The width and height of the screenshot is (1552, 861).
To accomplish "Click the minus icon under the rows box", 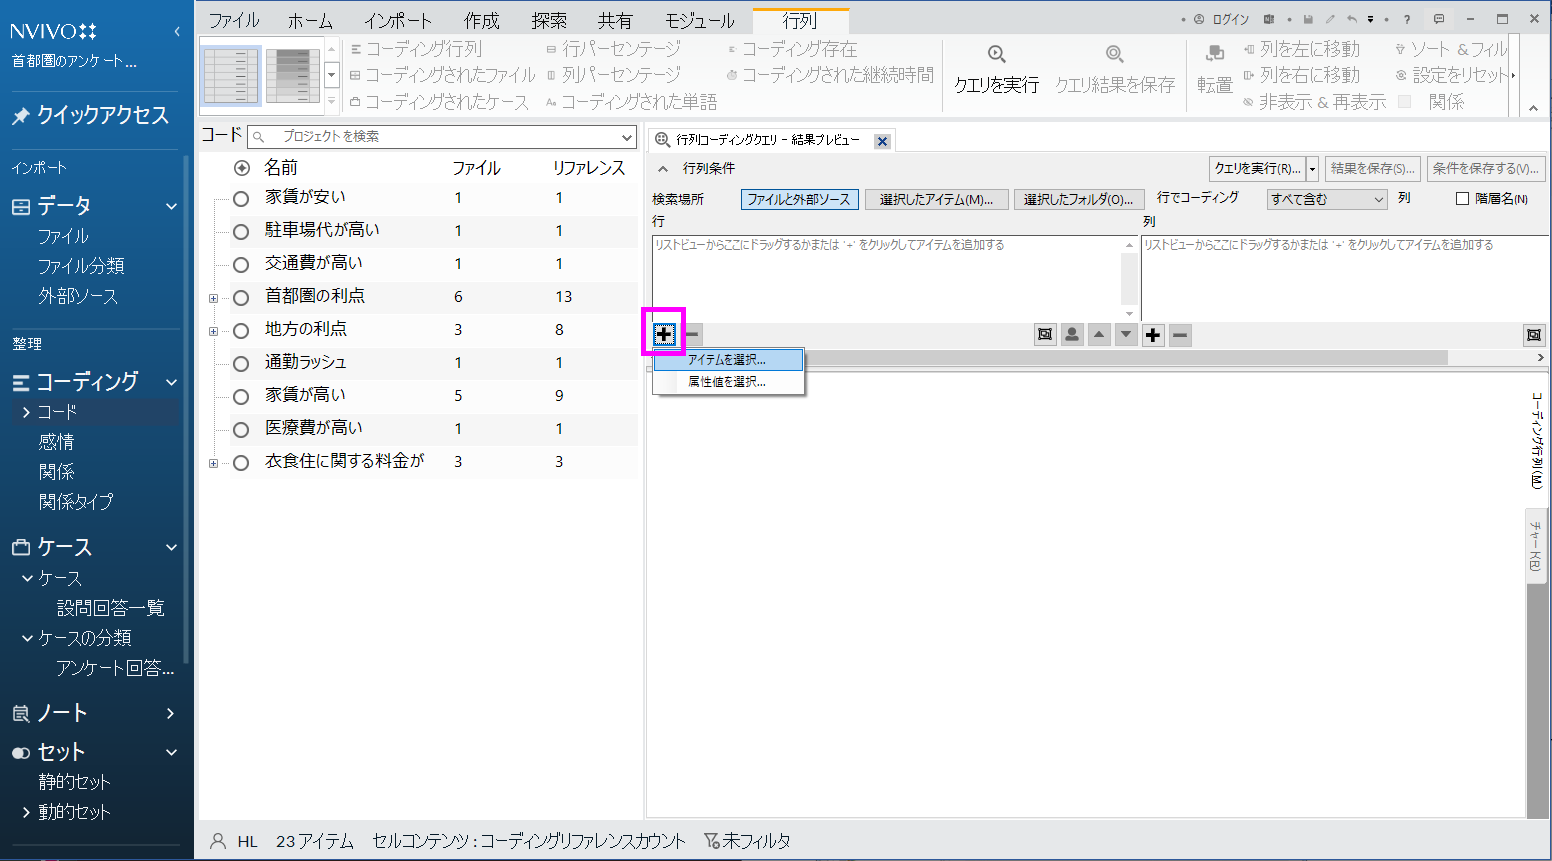I will click(692, 335).
